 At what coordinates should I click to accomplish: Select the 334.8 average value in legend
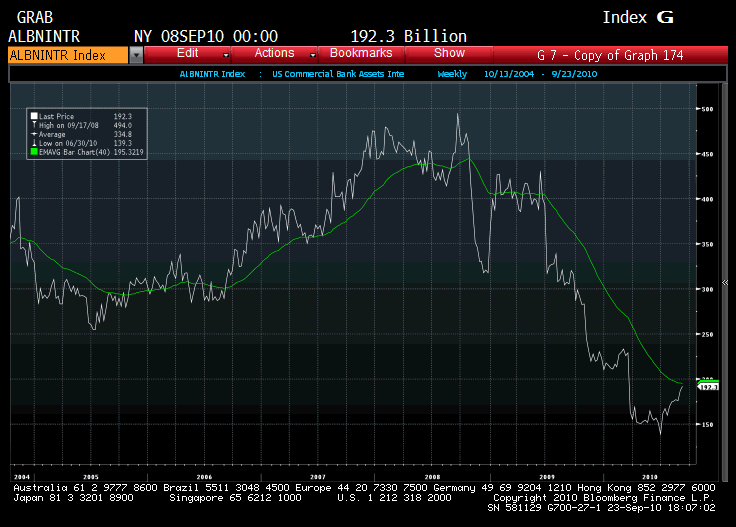click(123, 134)
